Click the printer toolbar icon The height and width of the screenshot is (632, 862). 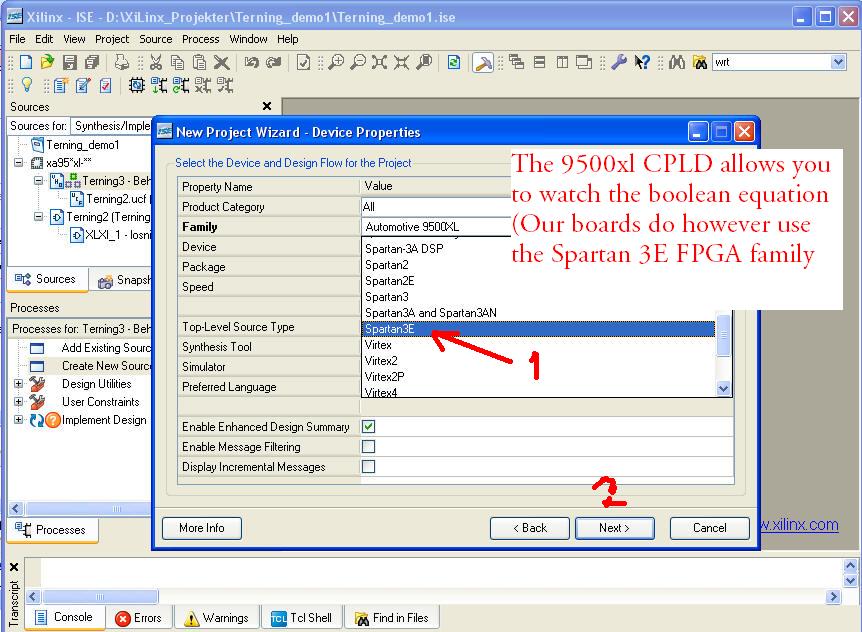coord(121,62)
